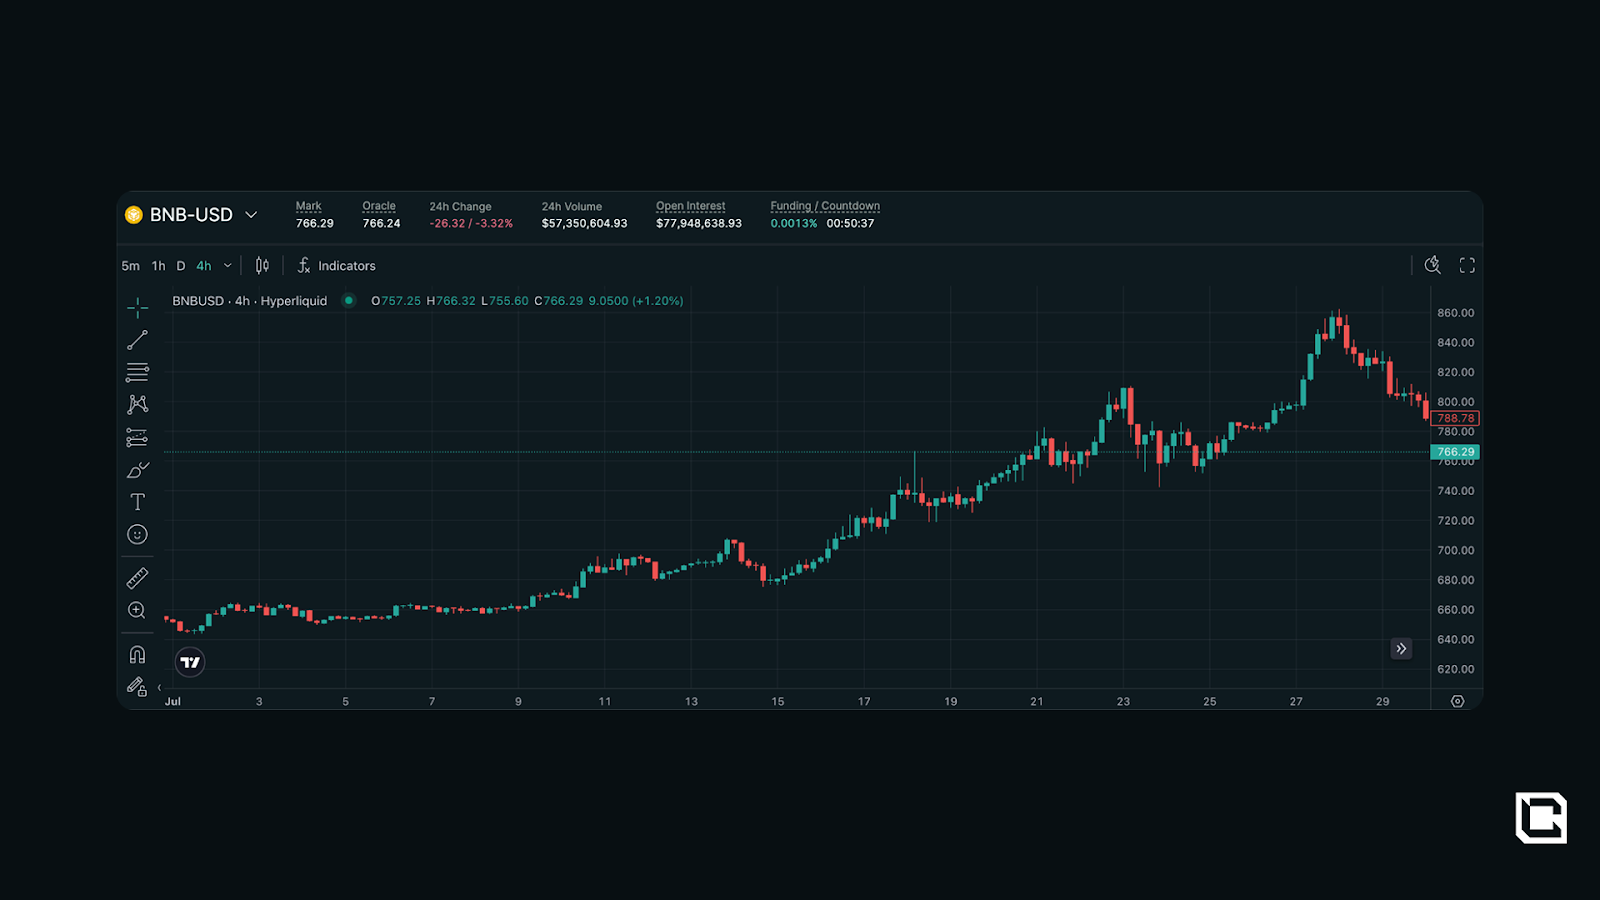Click the zoom-in magnifier tool

click(137, 610)
